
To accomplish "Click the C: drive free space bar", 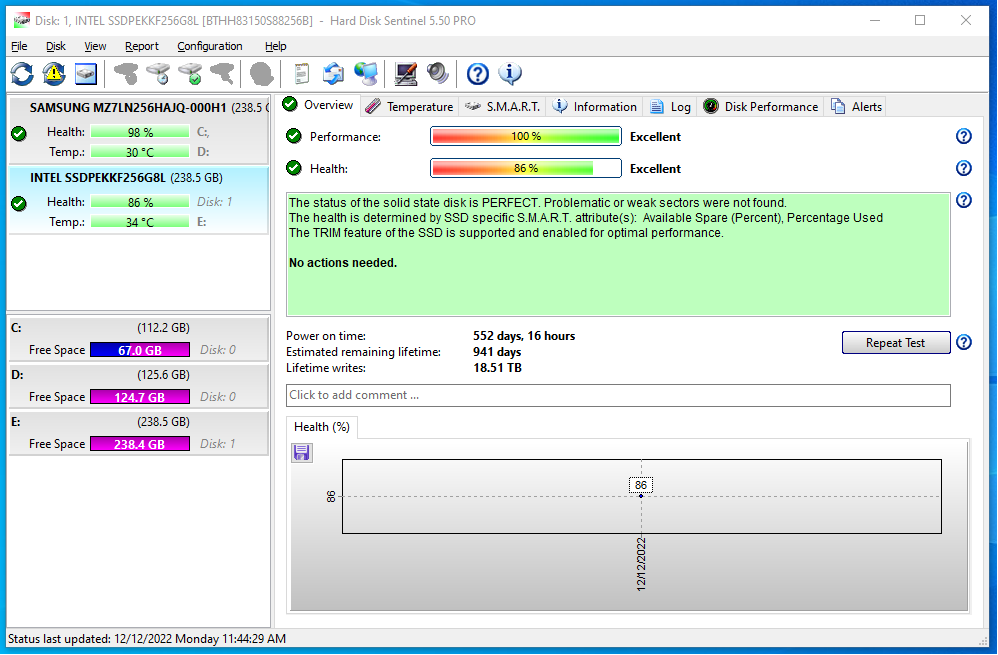I will click(x=139, y=350).
